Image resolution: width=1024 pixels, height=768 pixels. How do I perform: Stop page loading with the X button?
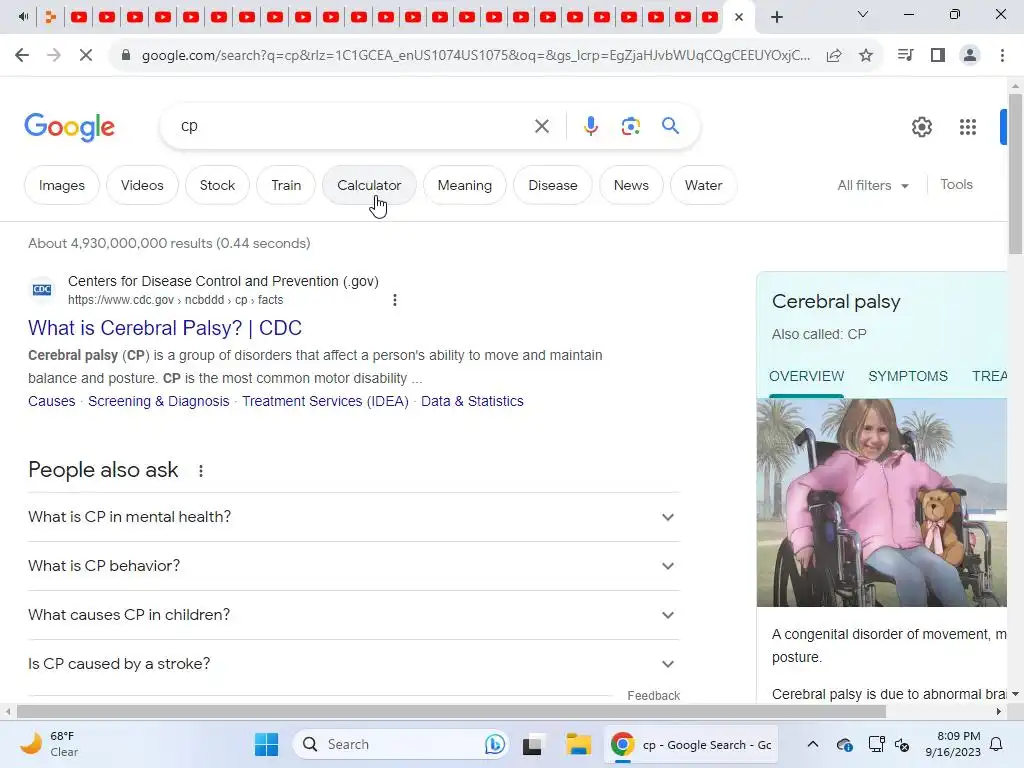click(86, 56)
